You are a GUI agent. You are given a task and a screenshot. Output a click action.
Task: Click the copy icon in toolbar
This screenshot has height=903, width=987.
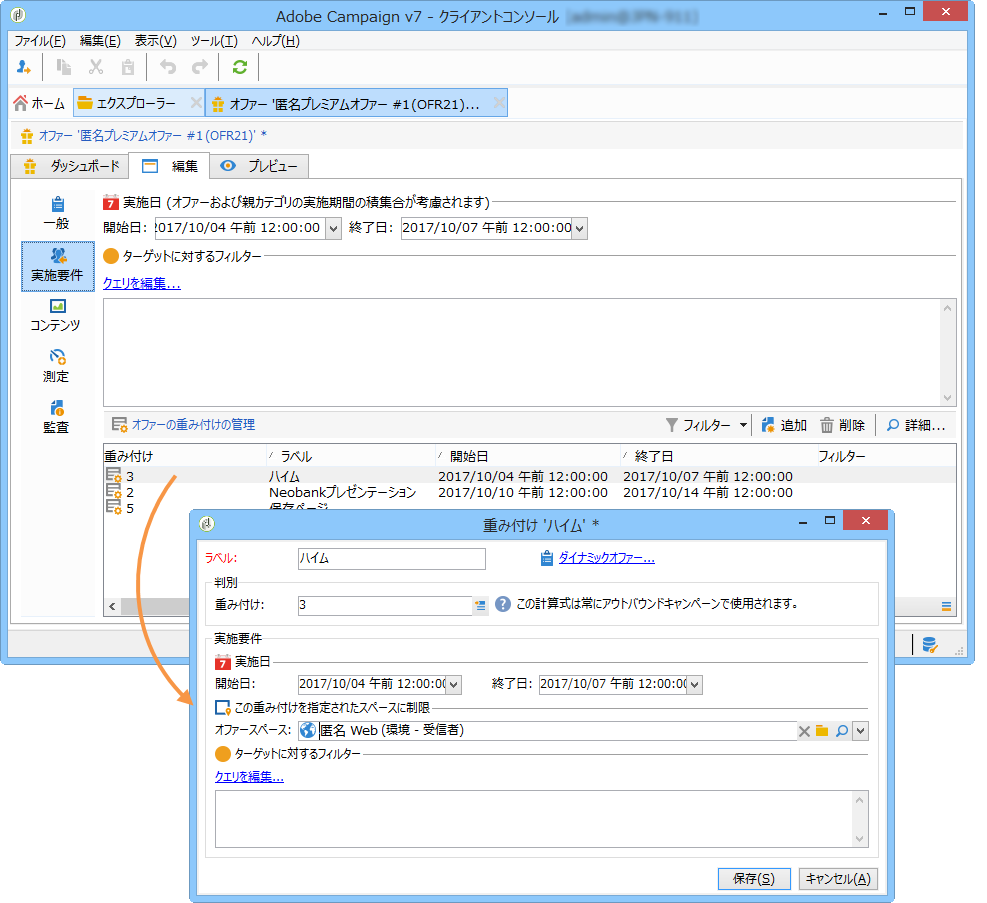point(64,67)
